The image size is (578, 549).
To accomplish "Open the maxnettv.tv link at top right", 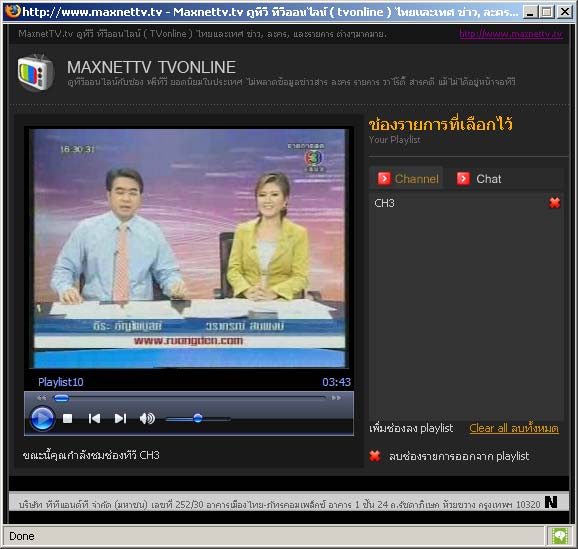I will pos(511,34).
